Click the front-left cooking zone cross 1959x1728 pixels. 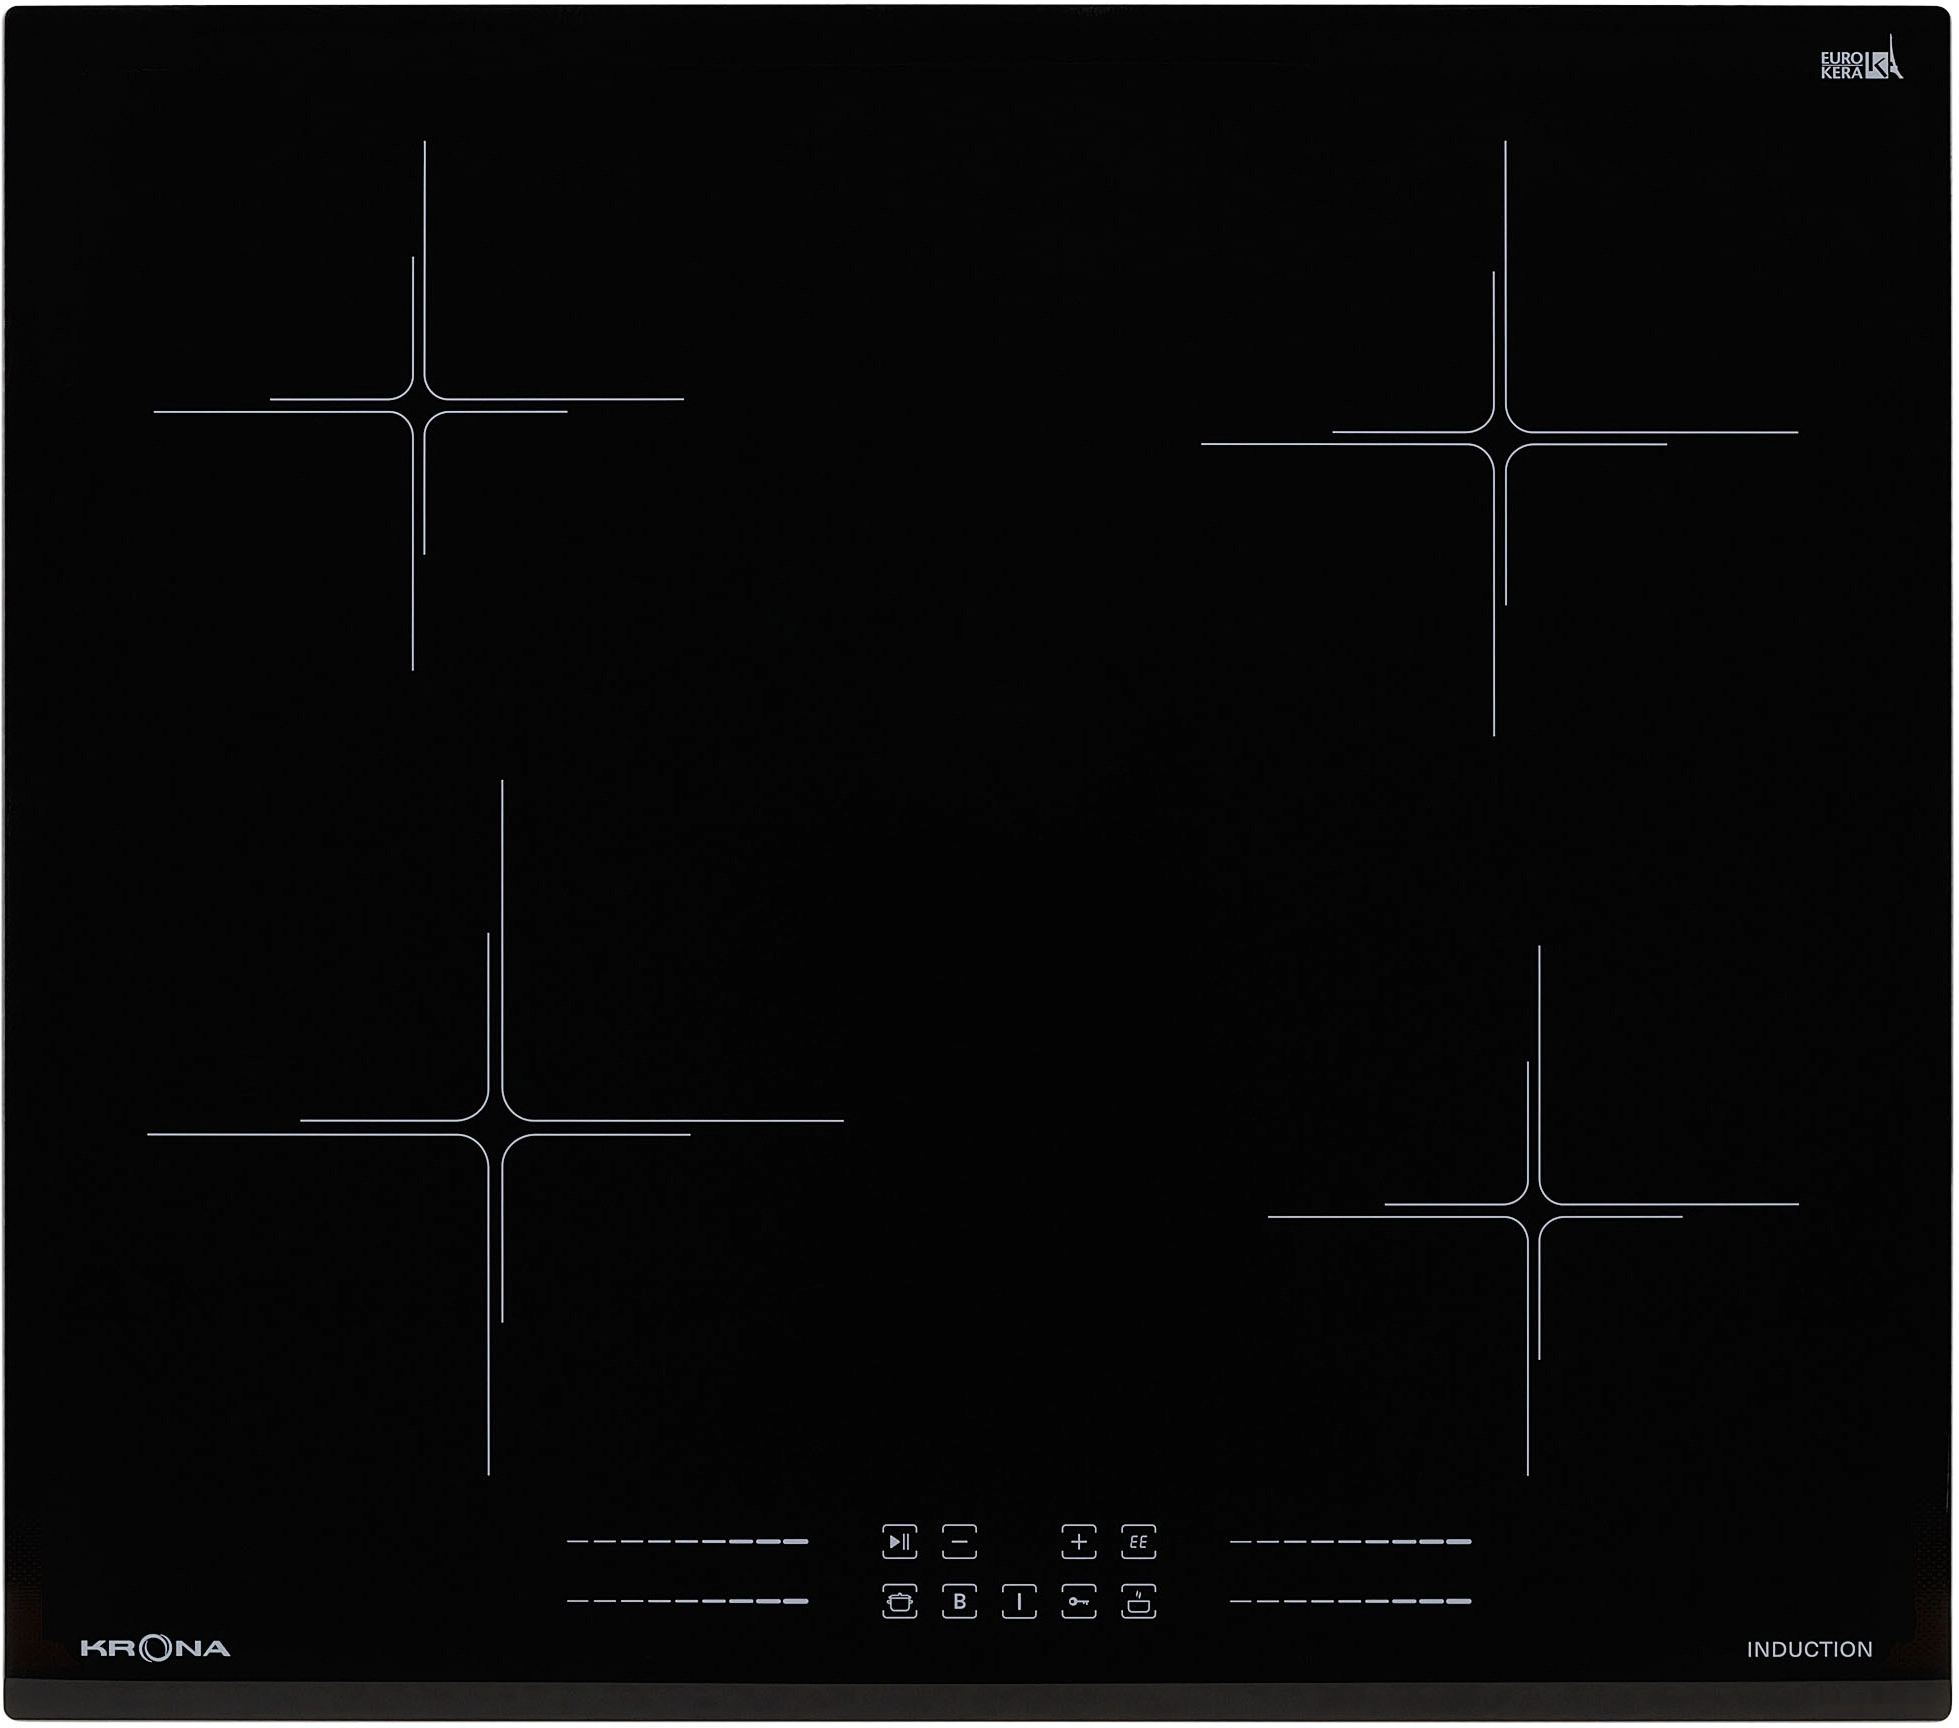point(495,1127)
